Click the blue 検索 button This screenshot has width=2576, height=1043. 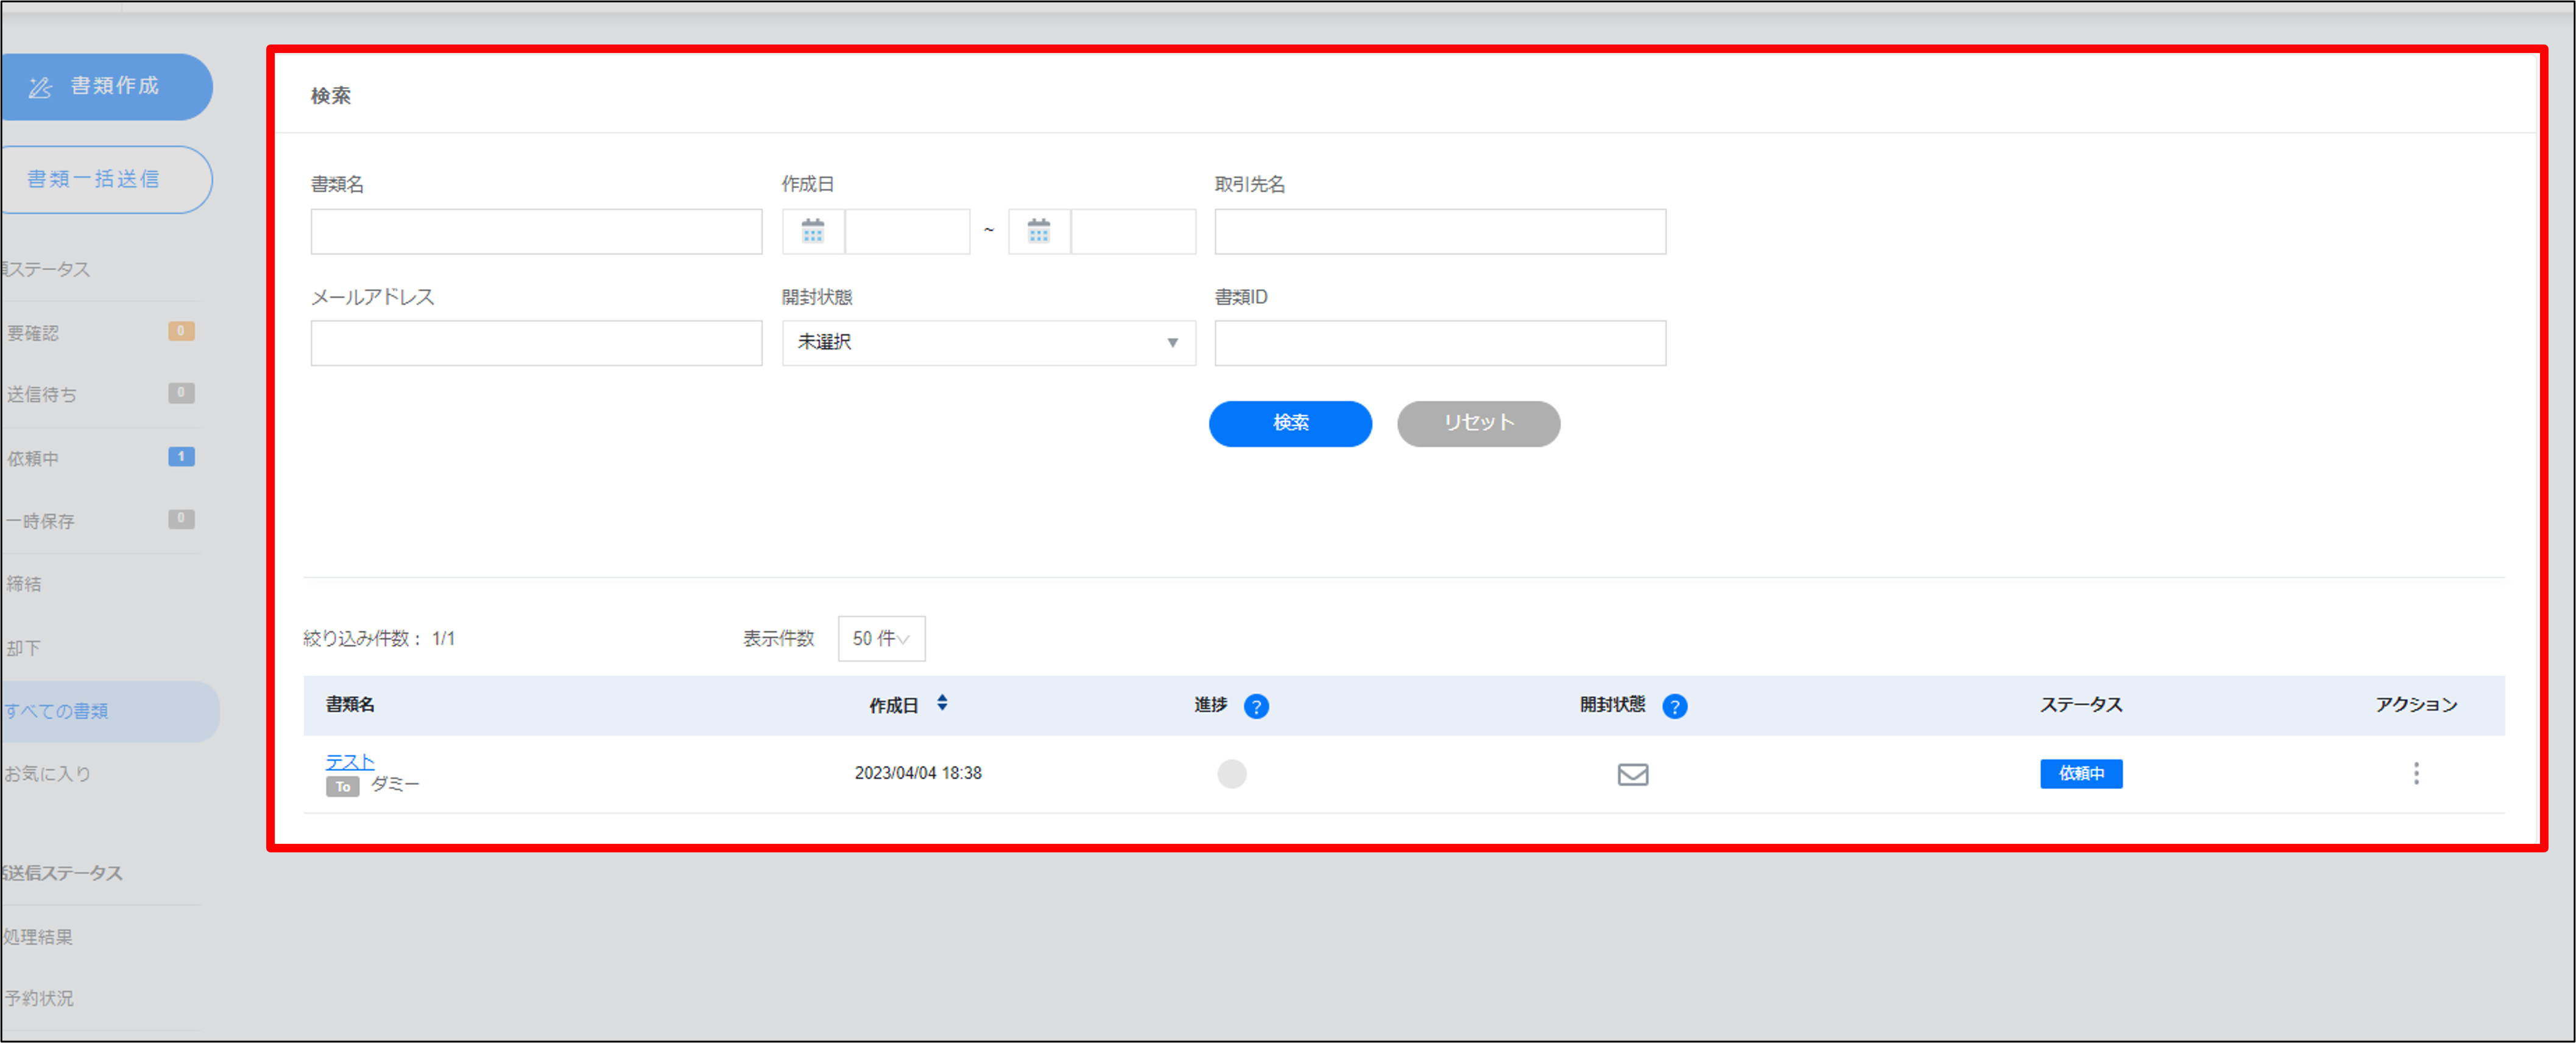click(1289, 423)
